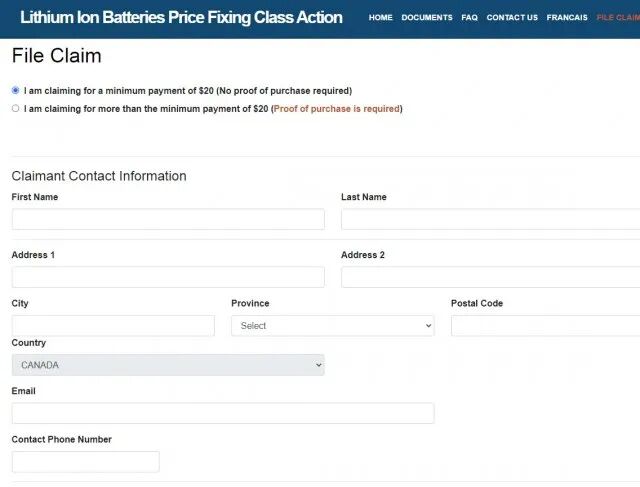The height and width of the screenshot is (487, 640).
Task: Go to the Home menu item
Action: tap(380, 18)
